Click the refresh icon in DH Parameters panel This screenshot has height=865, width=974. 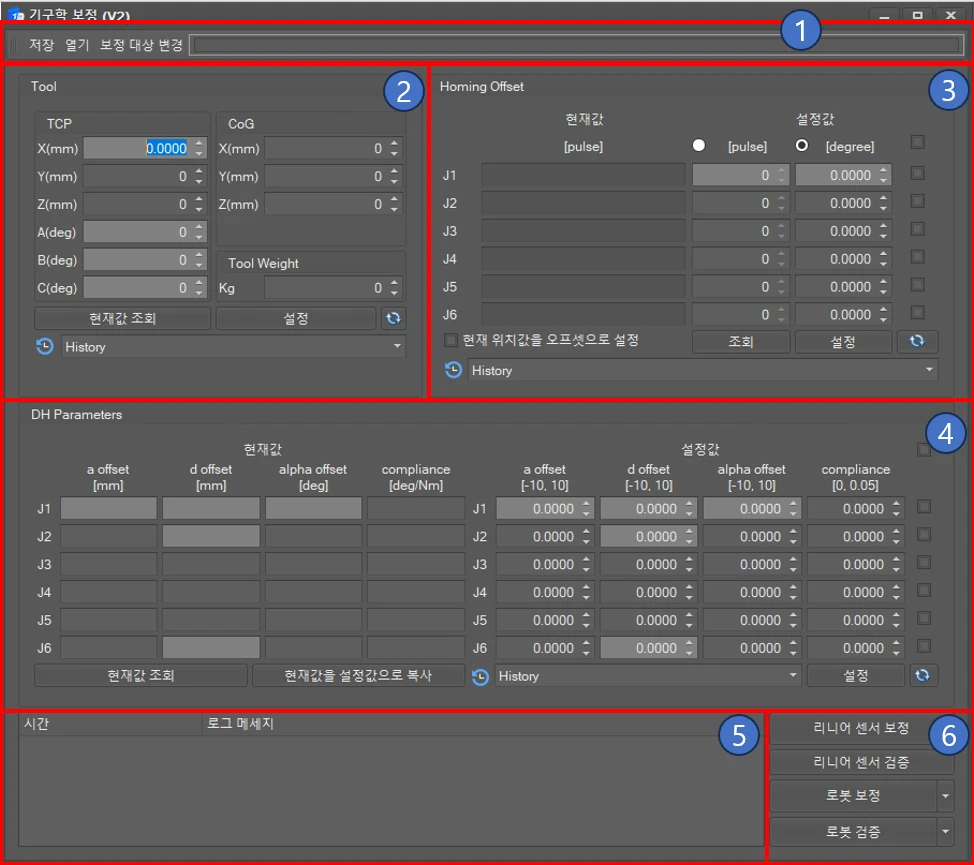924,676
